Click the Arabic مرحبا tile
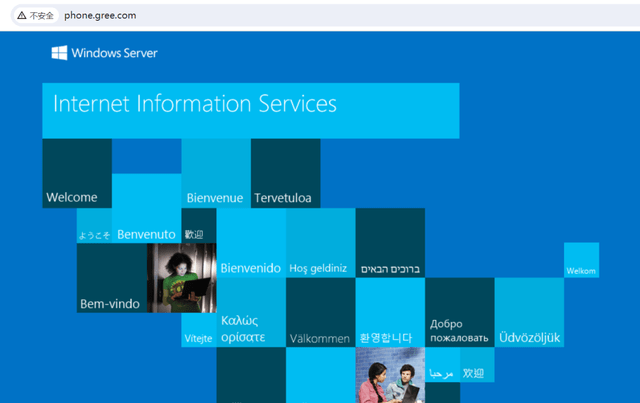The width and height of the screenshot is (640, 403). [442, 365]
